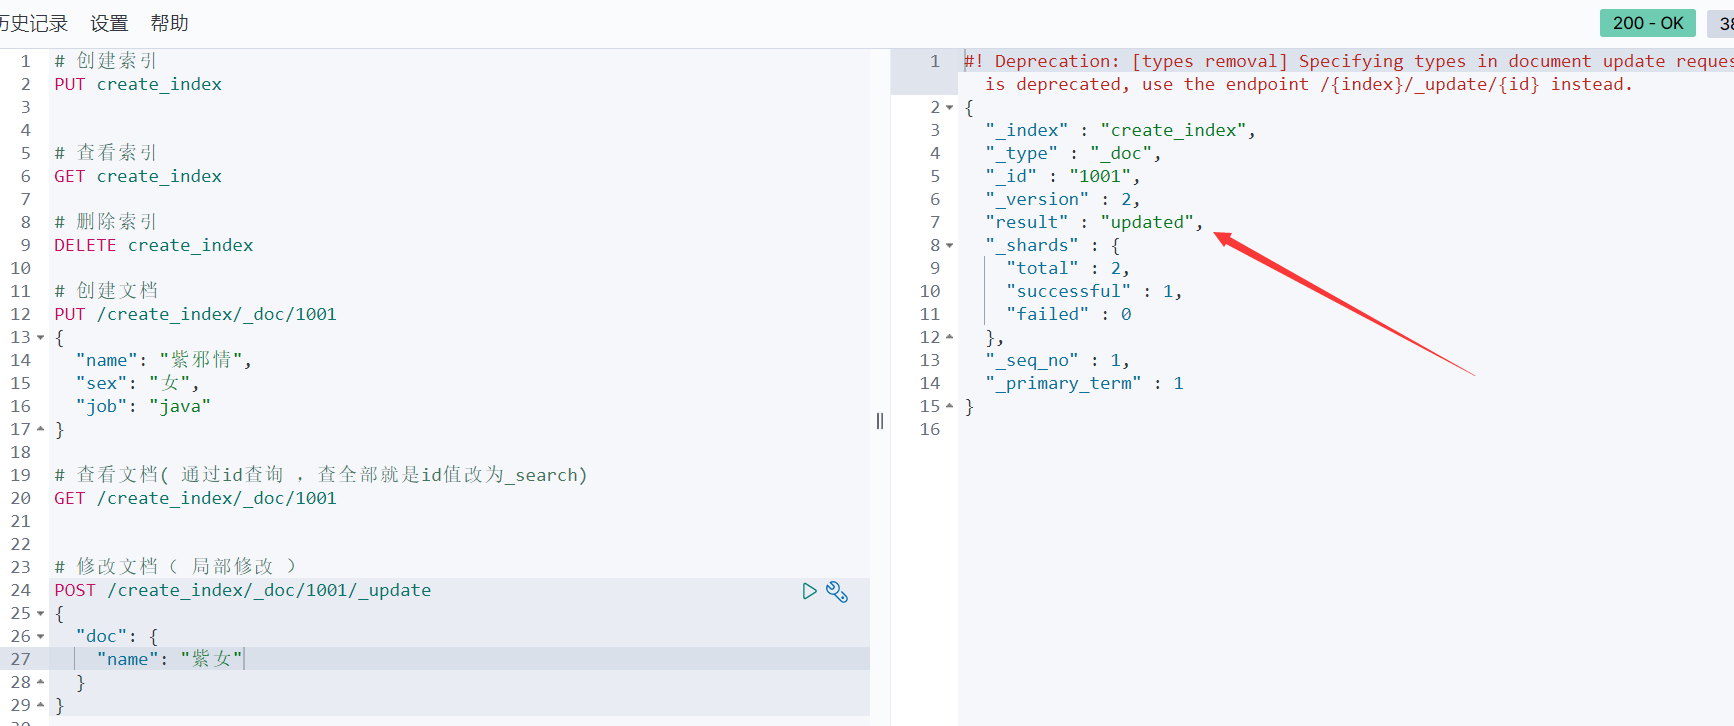Viewport: 1734px width, 726px height.
Task: Click the comment # 创建文档
Action: 106,291
